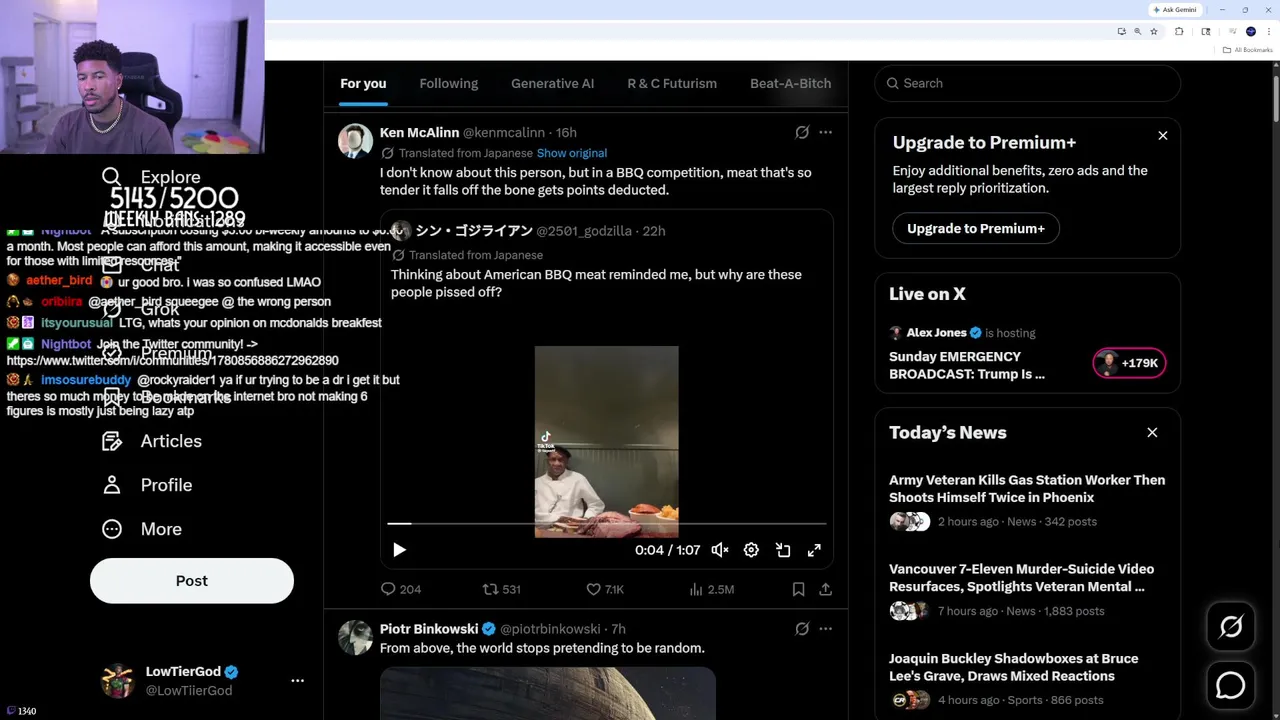This screenshot has width=1280, height=720.
Task: Open the More sidebar menu
Action: [142, 529]
